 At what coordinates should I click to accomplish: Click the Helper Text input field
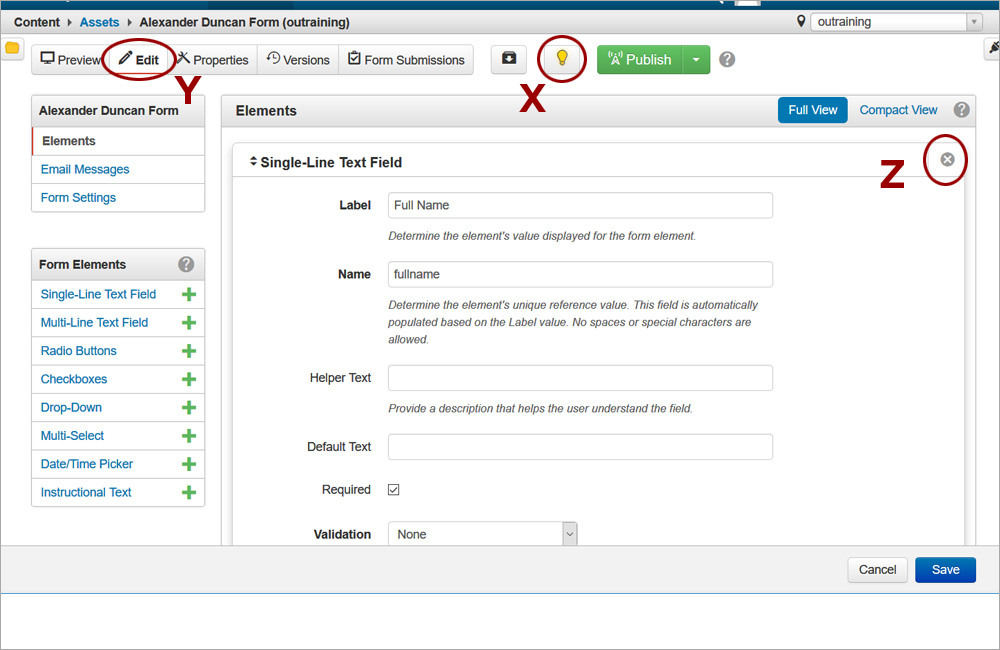[580, 378]
